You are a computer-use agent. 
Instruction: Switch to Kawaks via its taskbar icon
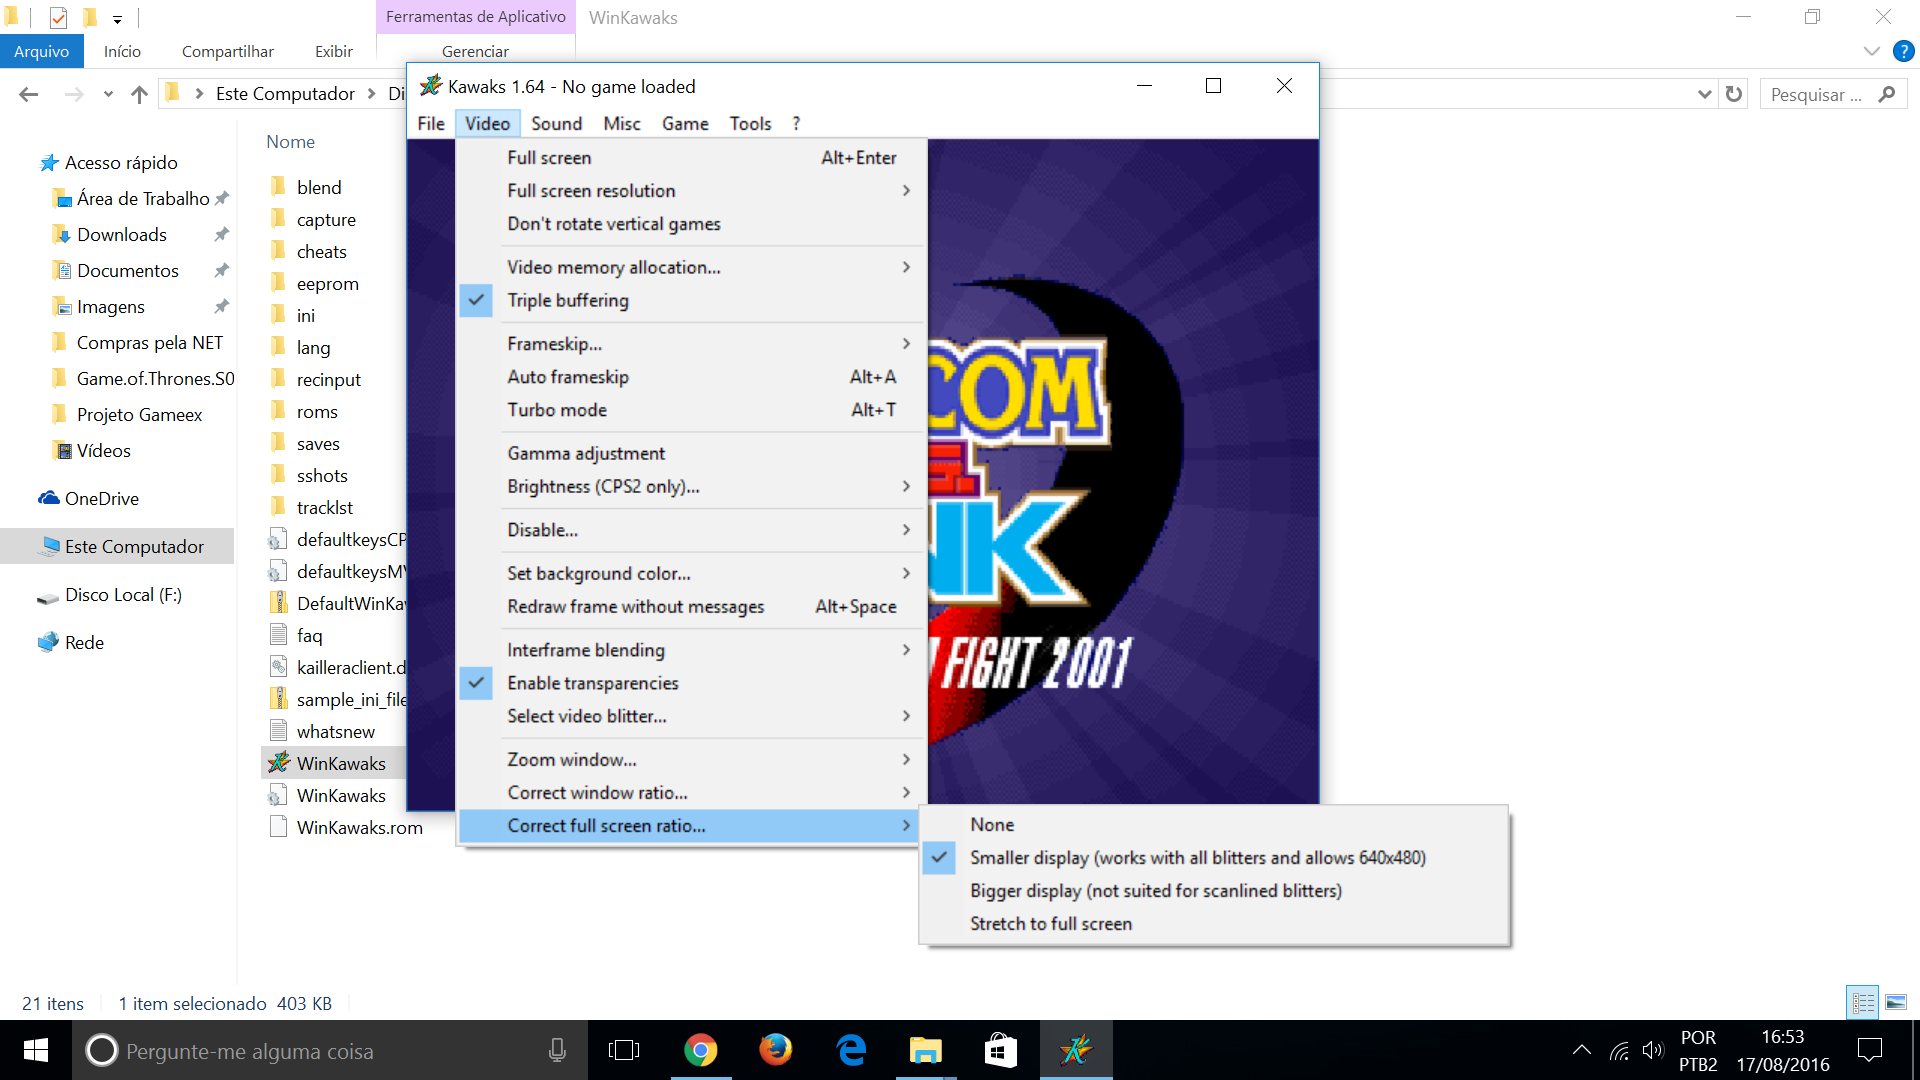1076,1050
